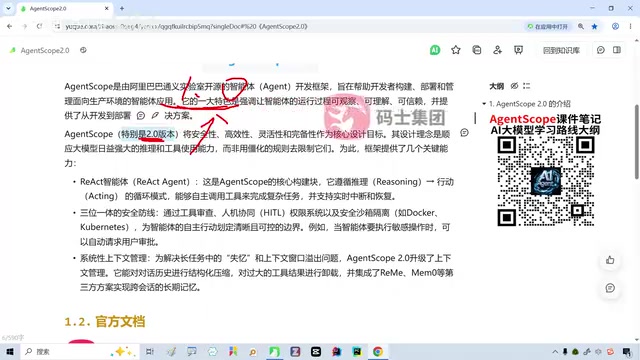Image resolution: width=640 pixels, height=360 pixels.
Task: Open the Chrome icon on taskbar
Action: 378,351
